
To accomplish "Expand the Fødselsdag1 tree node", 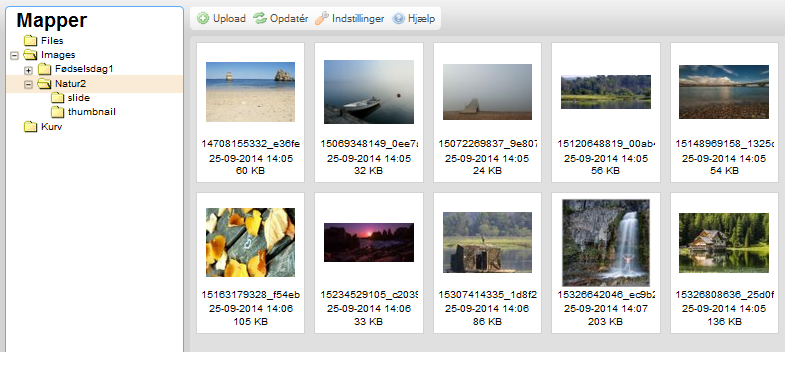I will [x=29, y=69].
